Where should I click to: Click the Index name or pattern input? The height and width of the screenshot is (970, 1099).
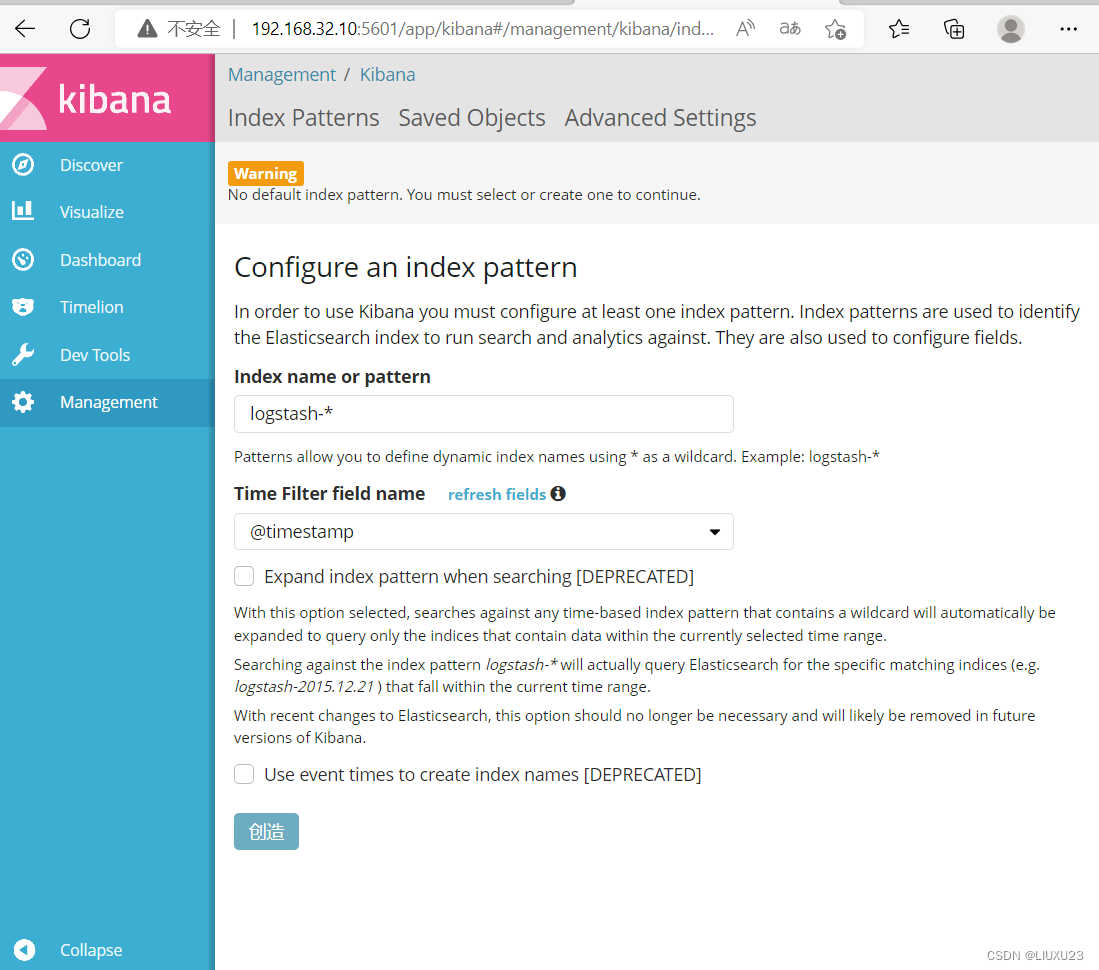[x=484, y=414]
